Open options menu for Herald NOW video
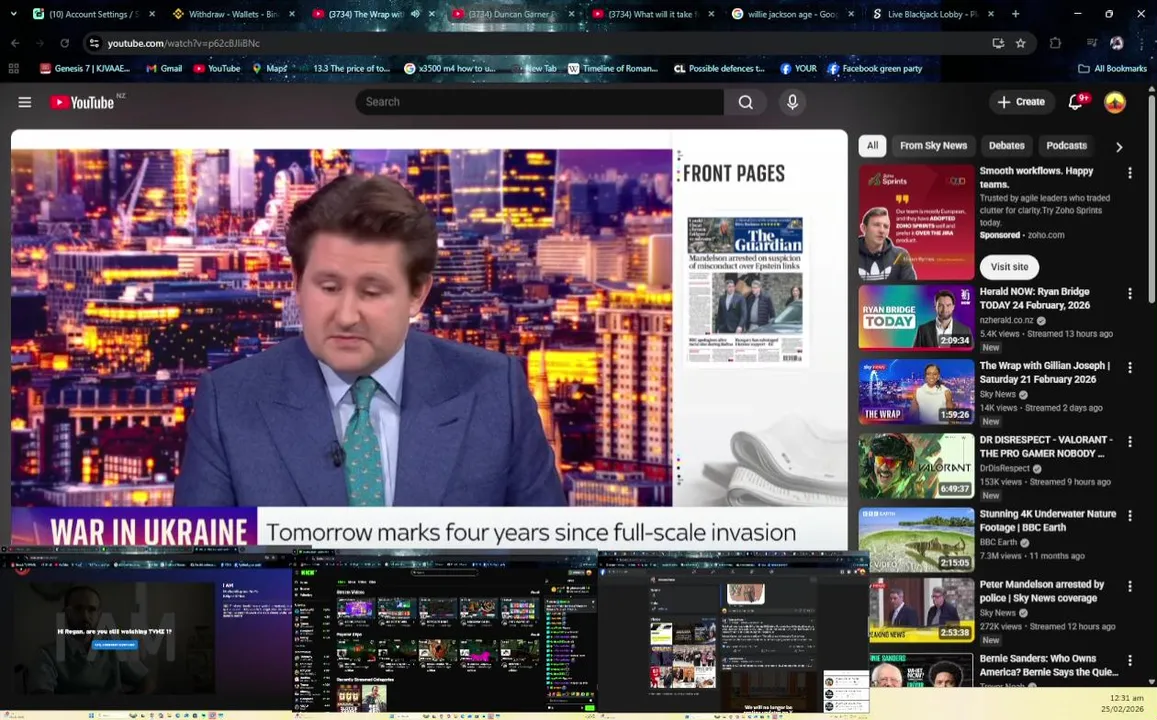This screenshot has width=1157, height=720. tap(1130, 294)
